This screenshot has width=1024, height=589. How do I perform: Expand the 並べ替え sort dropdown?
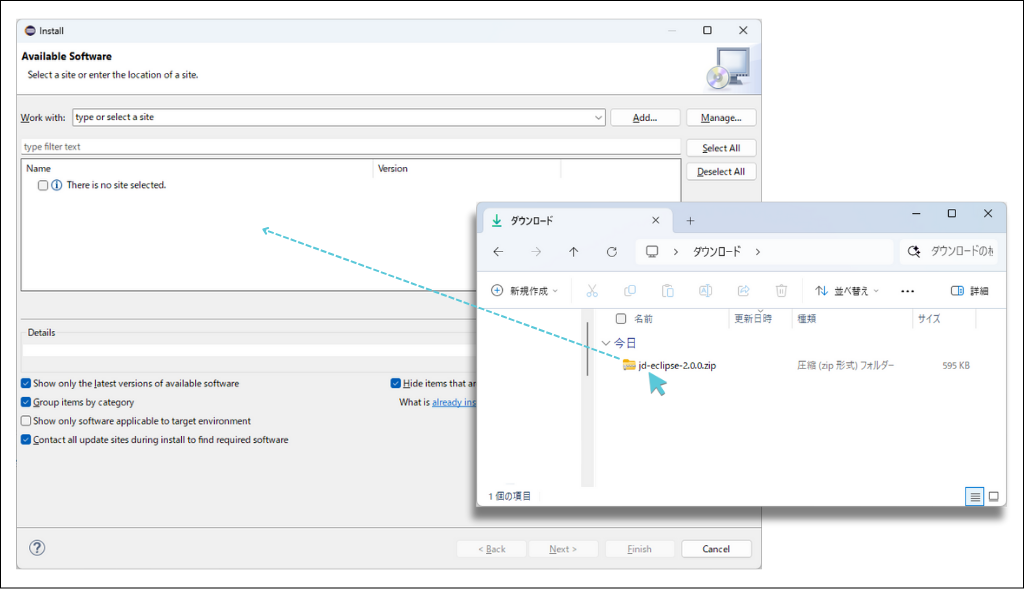[847, 291]
